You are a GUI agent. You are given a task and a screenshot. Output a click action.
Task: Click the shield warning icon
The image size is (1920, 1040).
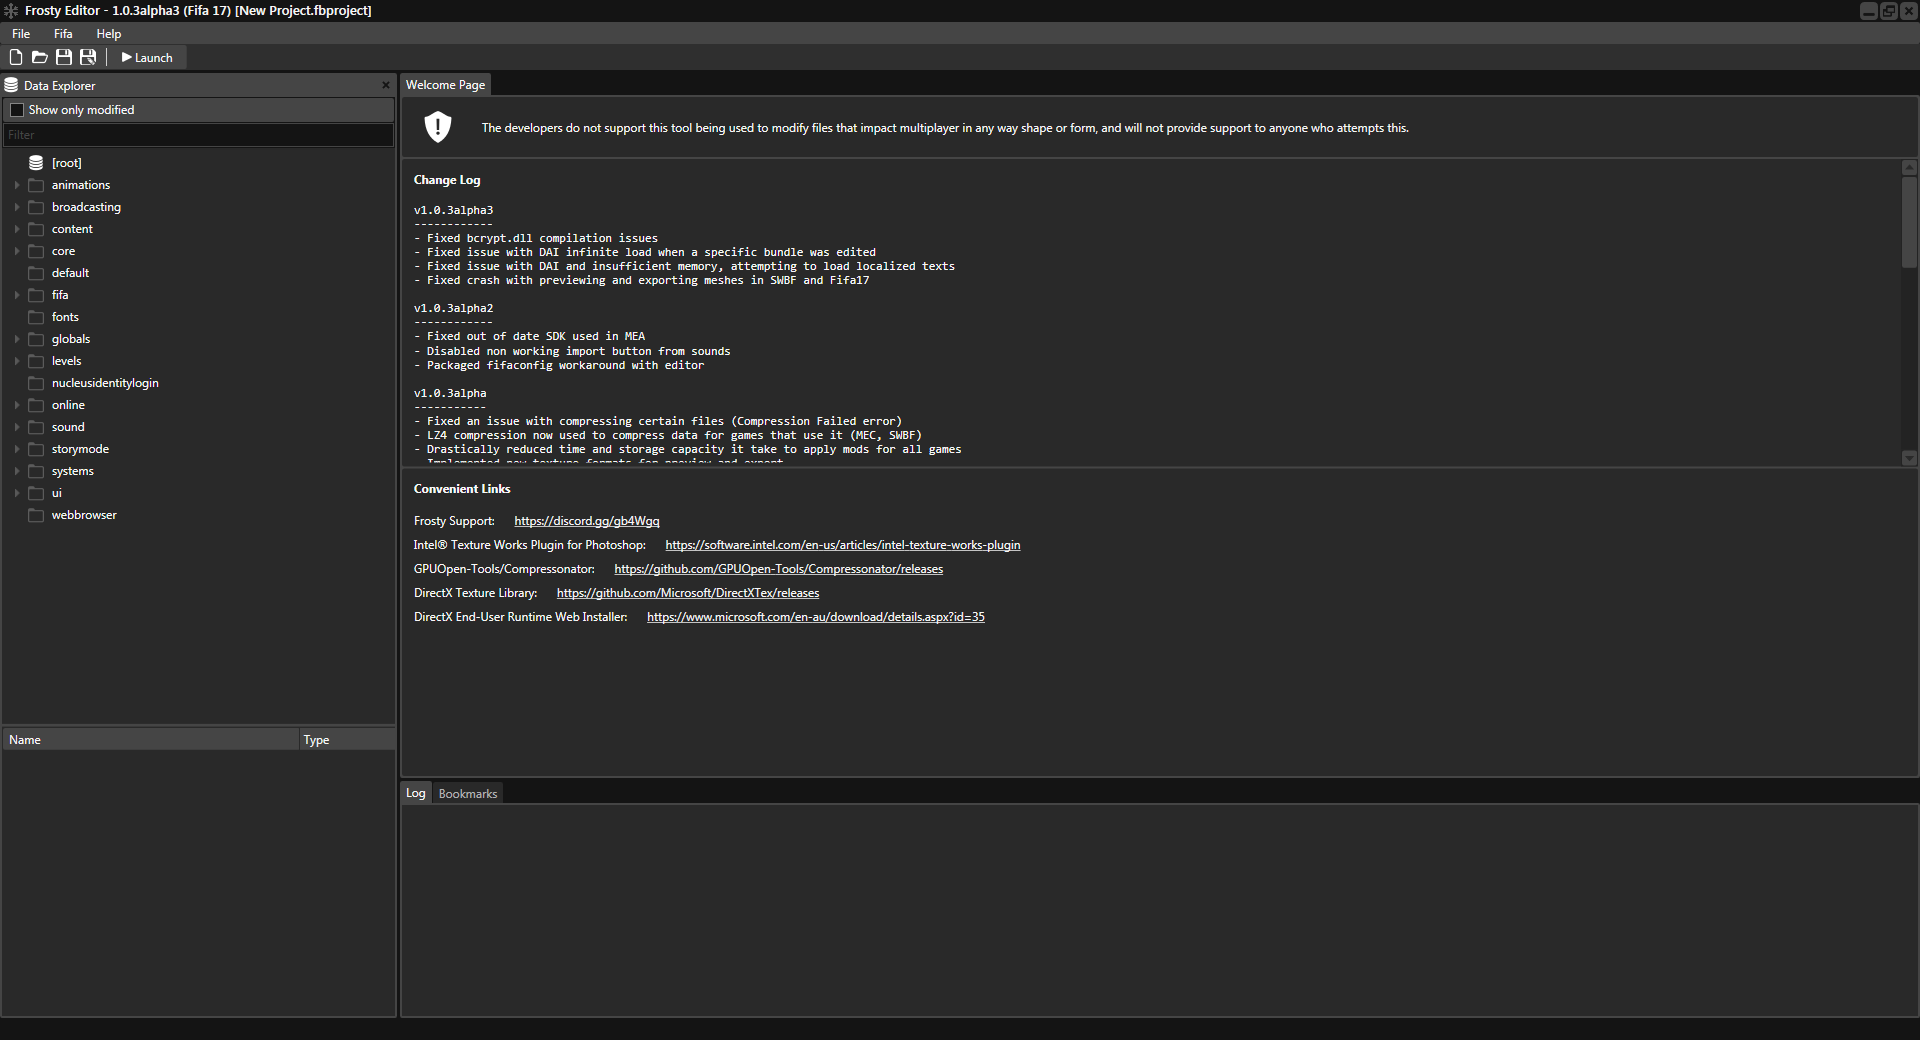pos(438,127)
